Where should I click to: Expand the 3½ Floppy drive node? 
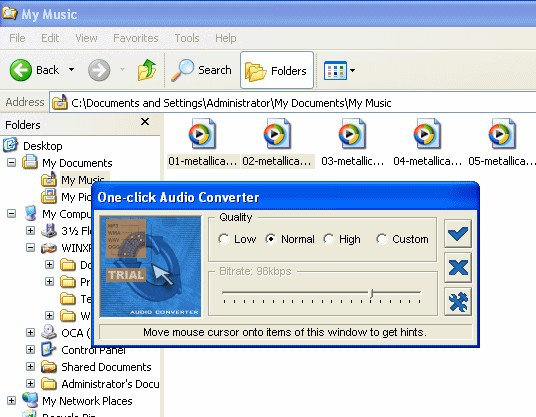coord(30,230)
